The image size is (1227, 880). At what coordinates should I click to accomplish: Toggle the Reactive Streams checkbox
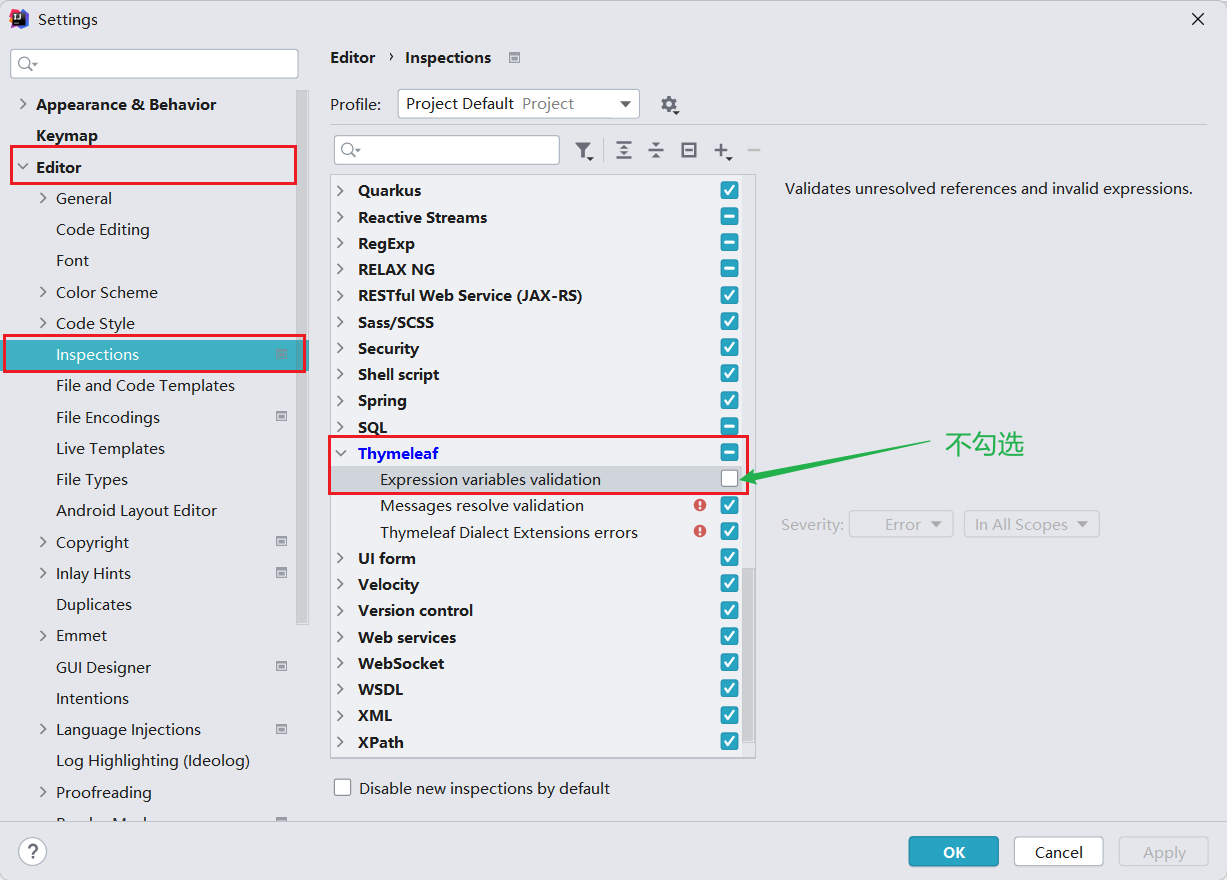729,216
